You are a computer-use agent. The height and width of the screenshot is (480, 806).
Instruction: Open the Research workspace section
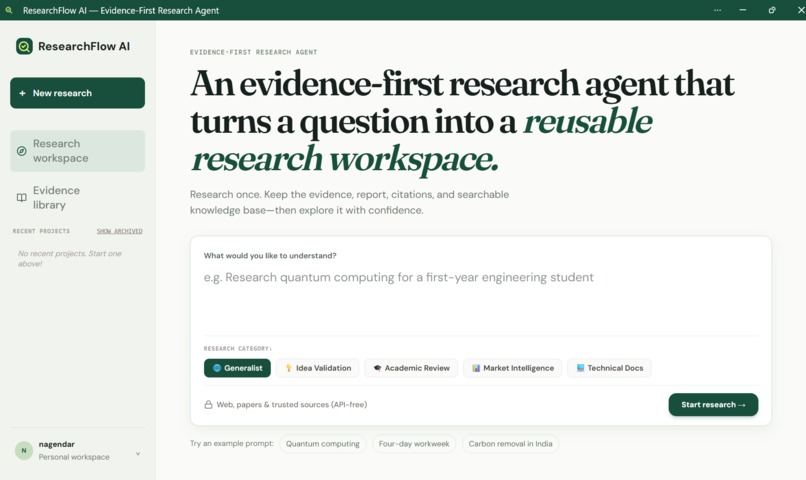(78, 151)
